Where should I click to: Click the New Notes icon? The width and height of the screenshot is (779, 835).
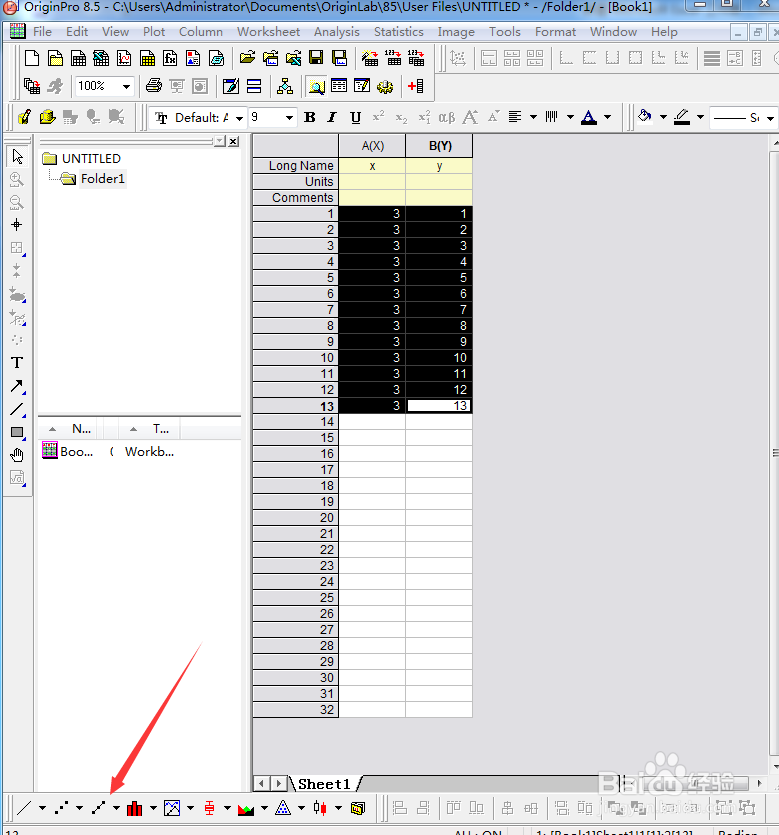point(216,58)
